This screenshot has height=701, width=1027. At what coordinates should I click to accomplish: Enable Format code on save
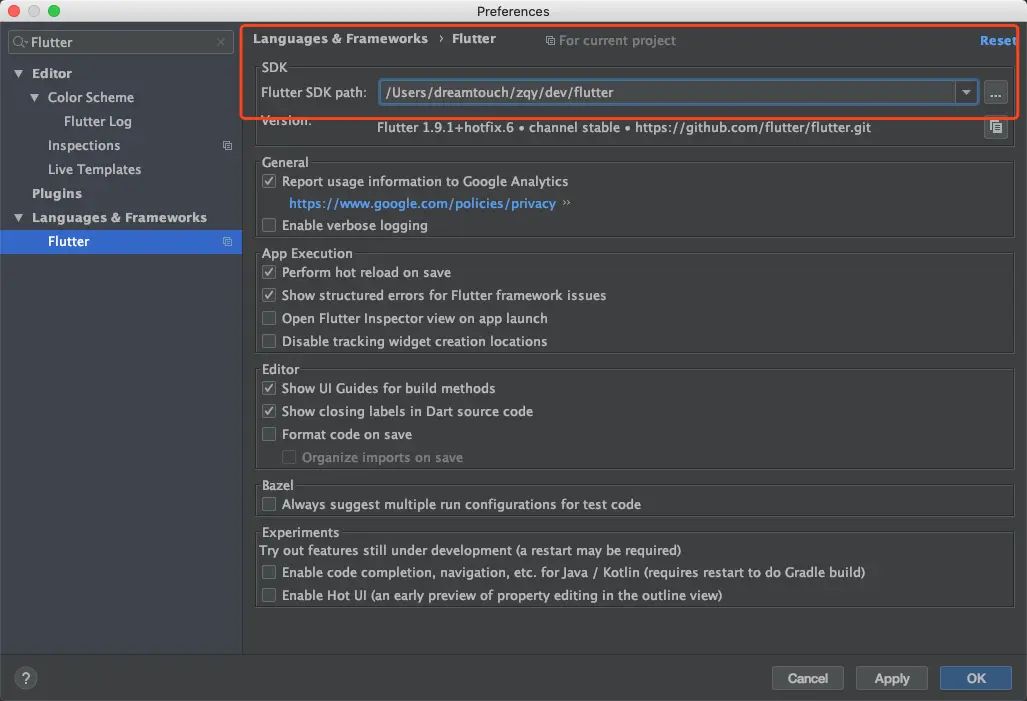tap(269, 434)
